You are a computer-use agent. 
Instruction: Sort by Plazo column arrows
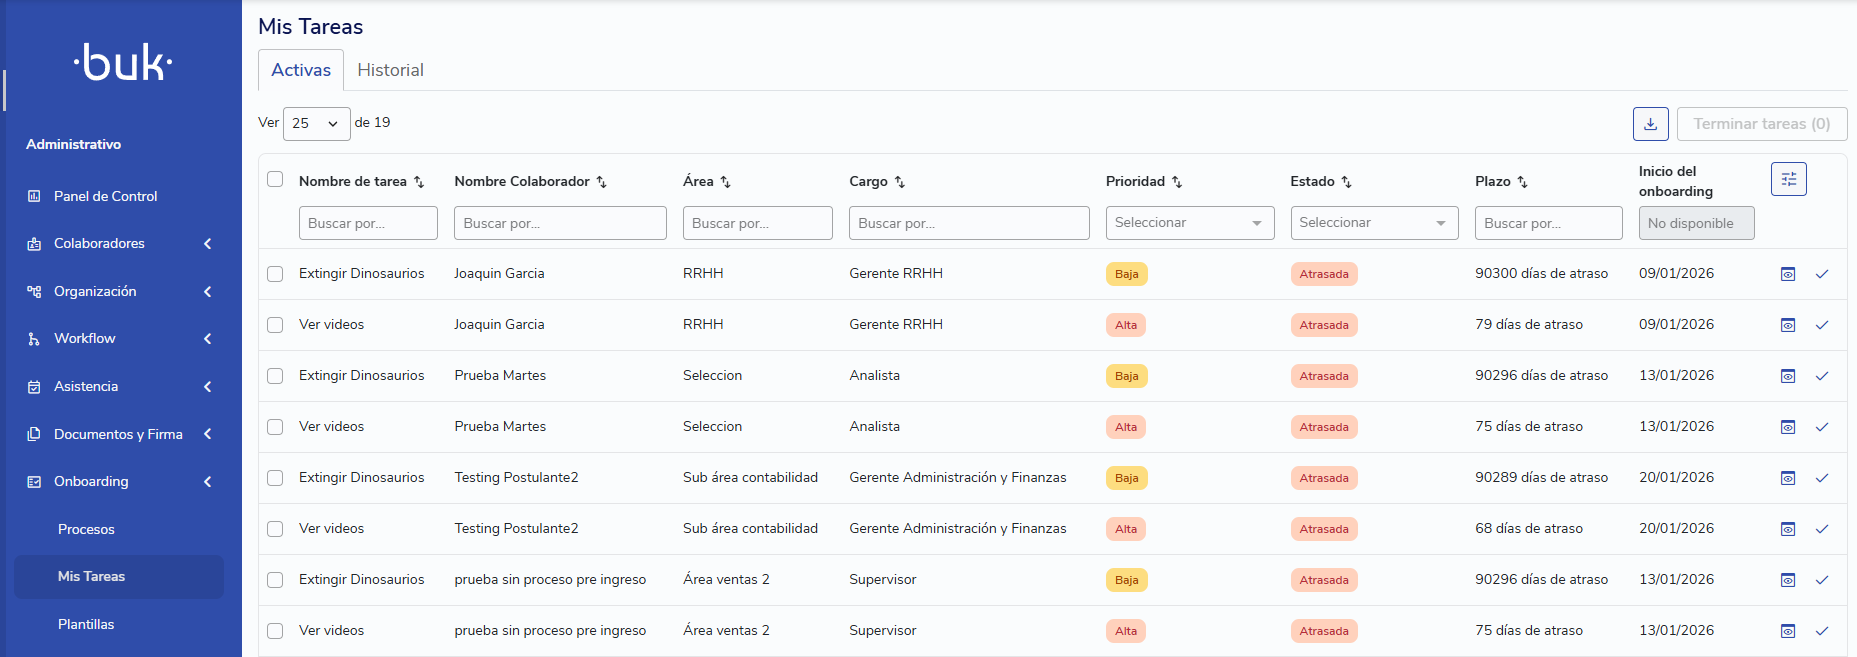tap(1522, 182)
